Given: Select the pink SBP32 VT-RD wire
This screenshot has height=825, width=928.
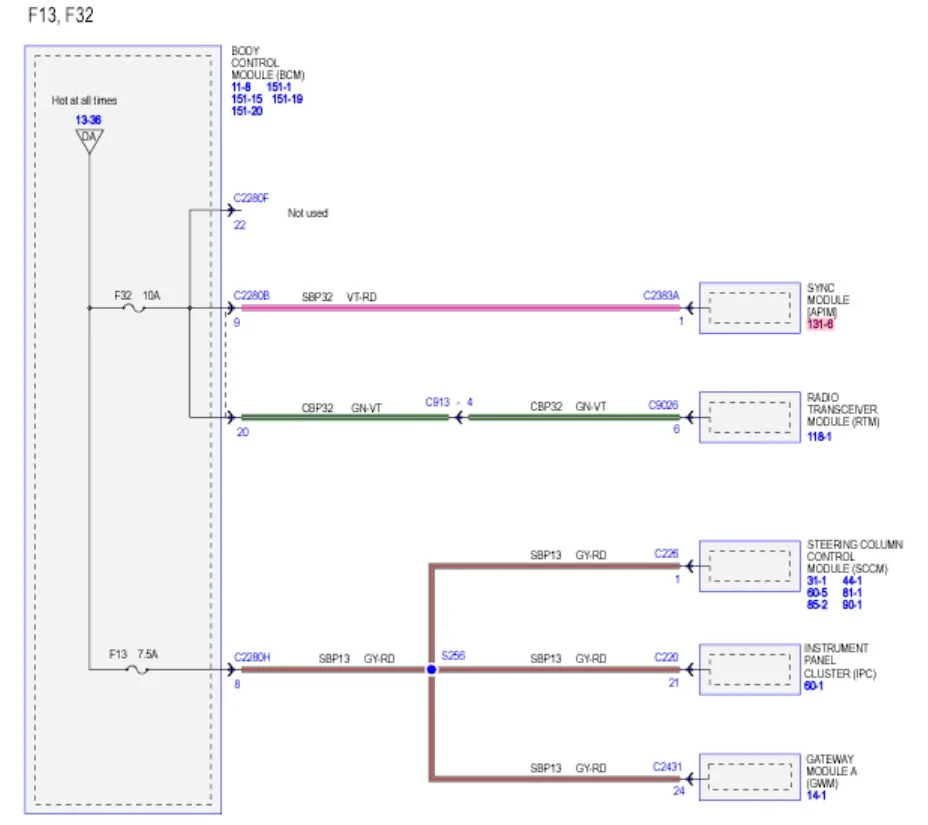Looking at the screenshot, I should click(x=460, y=308).
